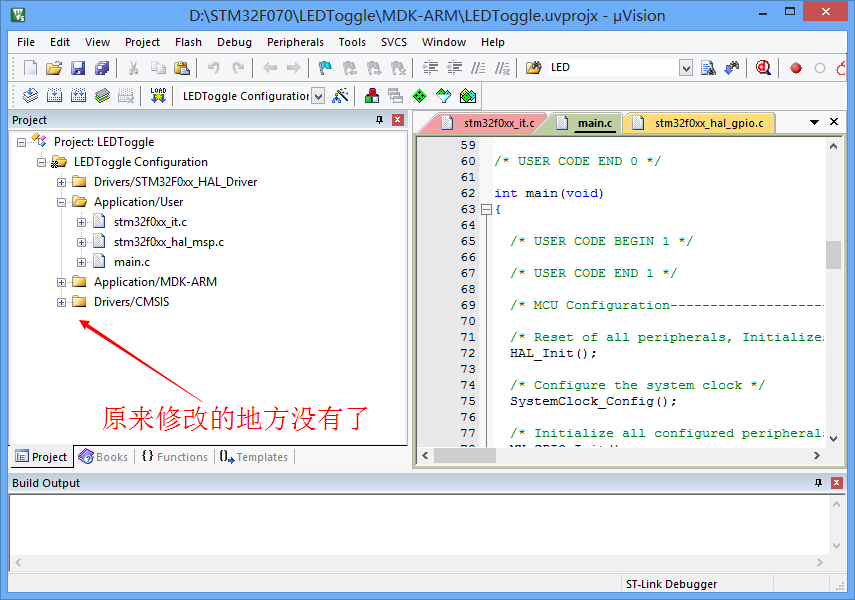Image resolution: width=855 pixels, height=600 pixels.
Task: Close the Build Output panel
Action: click(836, 483)
